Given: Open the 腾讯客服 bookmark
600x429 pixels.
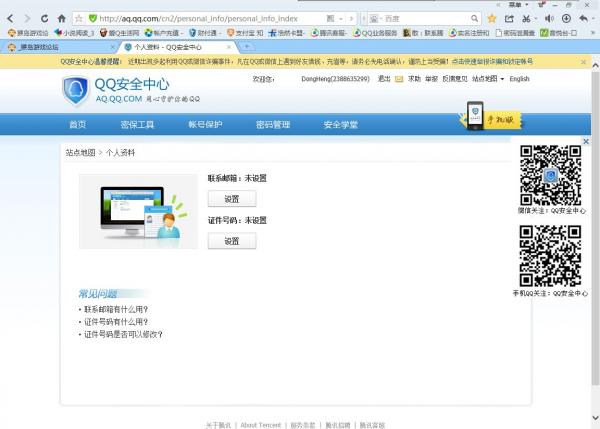Looking at the screenshot, I should coord(329,33).
